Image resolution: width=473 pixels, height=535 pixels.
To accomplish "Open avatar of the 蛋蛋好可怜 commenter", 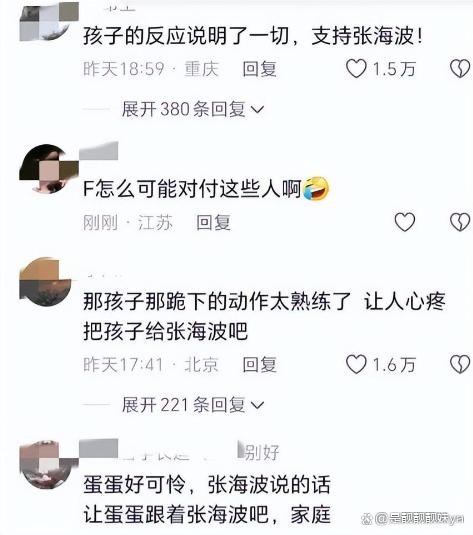I will [49, 465].
